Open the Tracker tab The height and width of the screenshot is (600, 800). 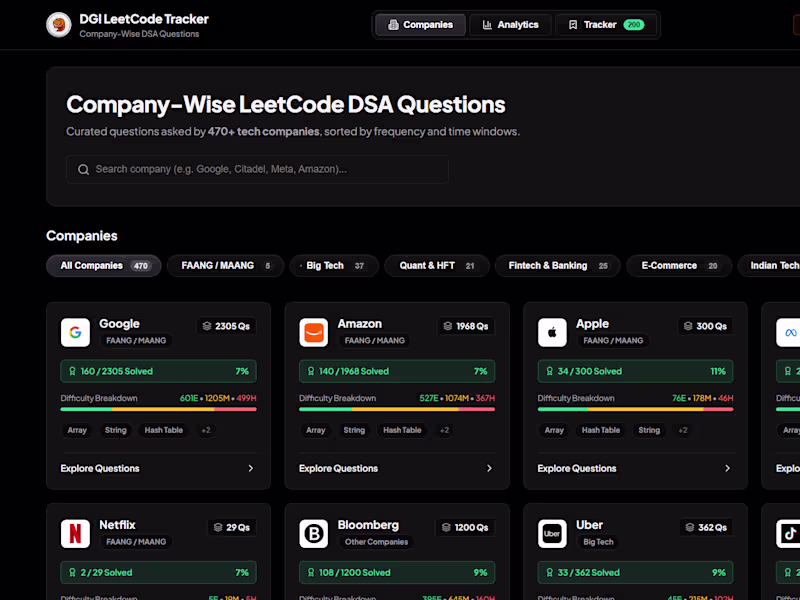click(606, 25)
